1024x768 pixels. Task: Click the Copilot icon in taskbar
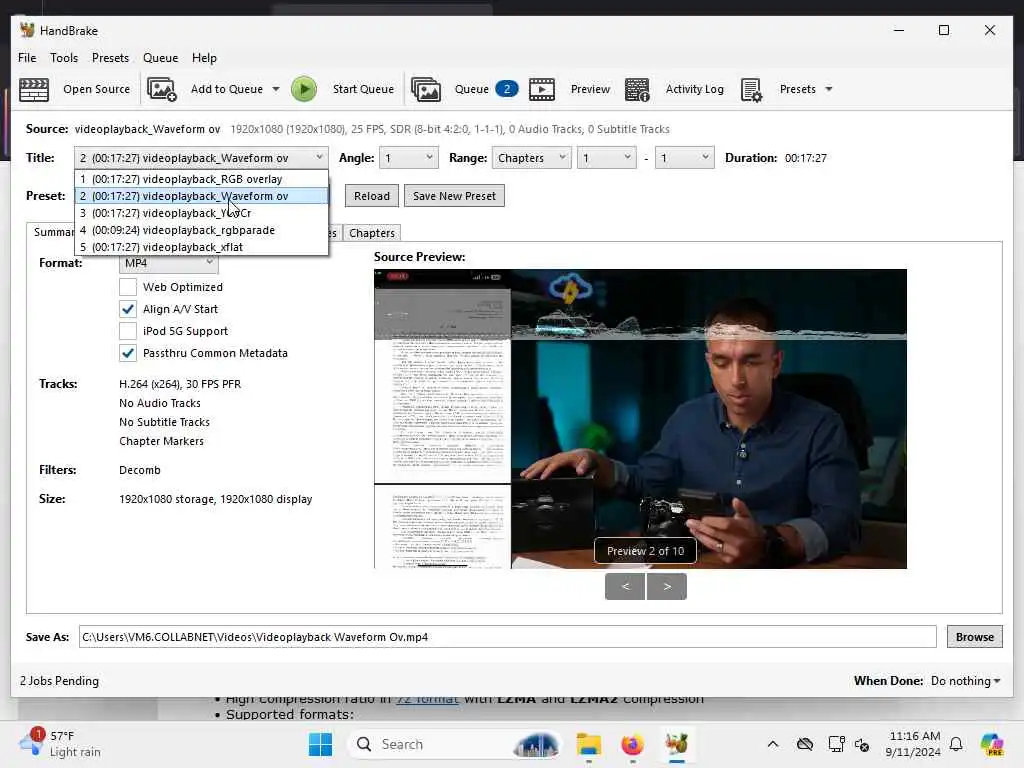pos(991,744)
